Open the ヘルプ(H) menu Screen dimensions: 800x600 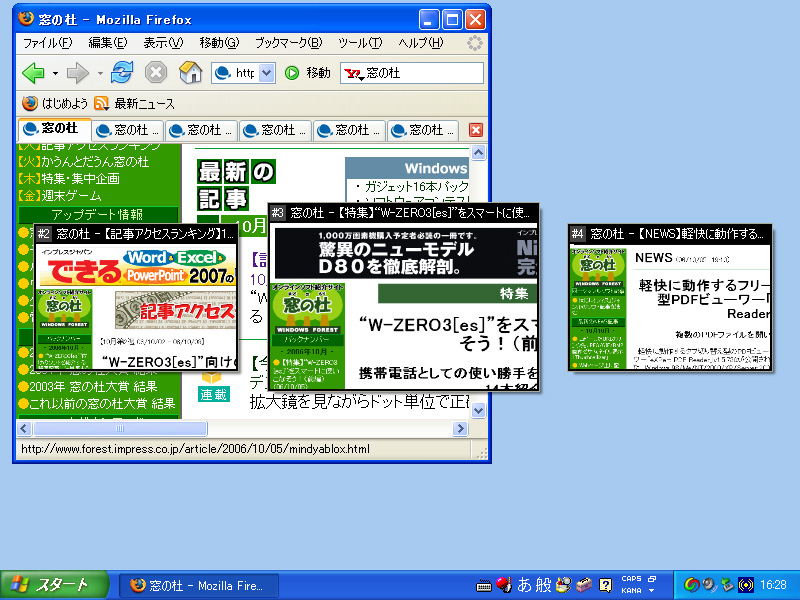[420, 43]
